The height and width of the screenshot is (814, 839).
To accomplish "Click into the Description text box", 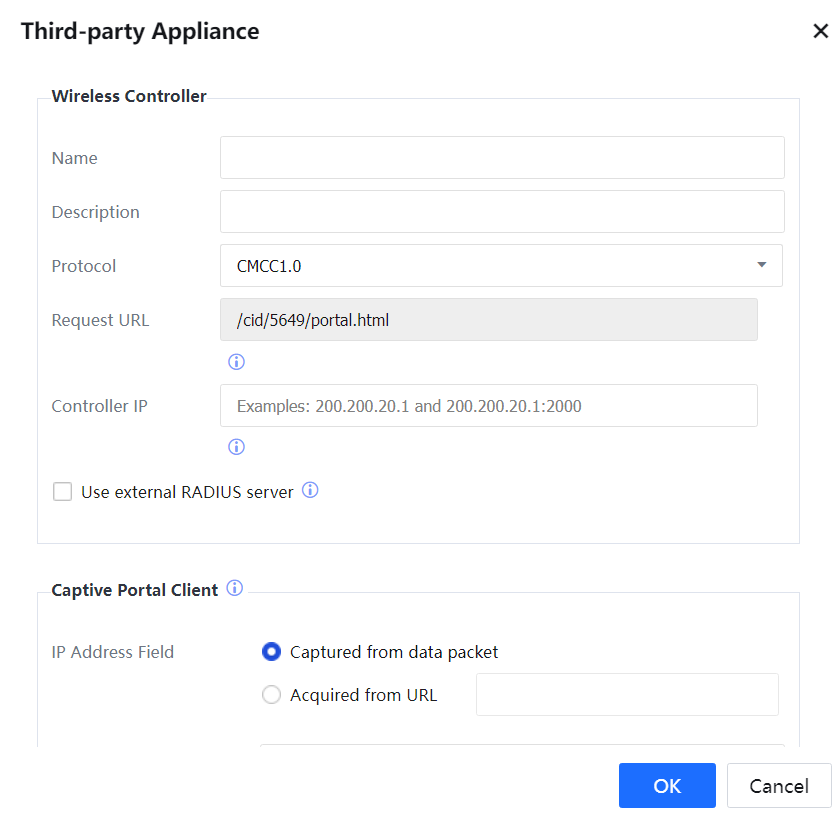I will click(x=501, y=212).
